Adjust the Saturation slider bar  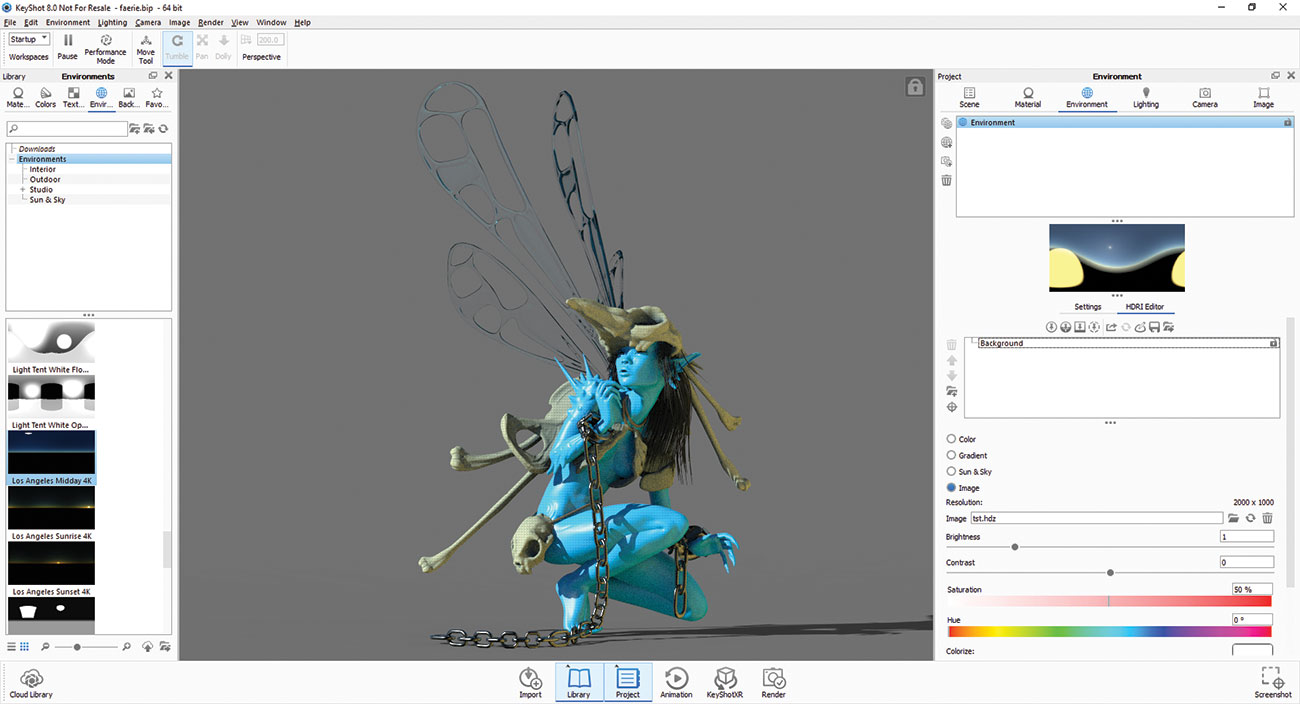[x=1109, y=601]
